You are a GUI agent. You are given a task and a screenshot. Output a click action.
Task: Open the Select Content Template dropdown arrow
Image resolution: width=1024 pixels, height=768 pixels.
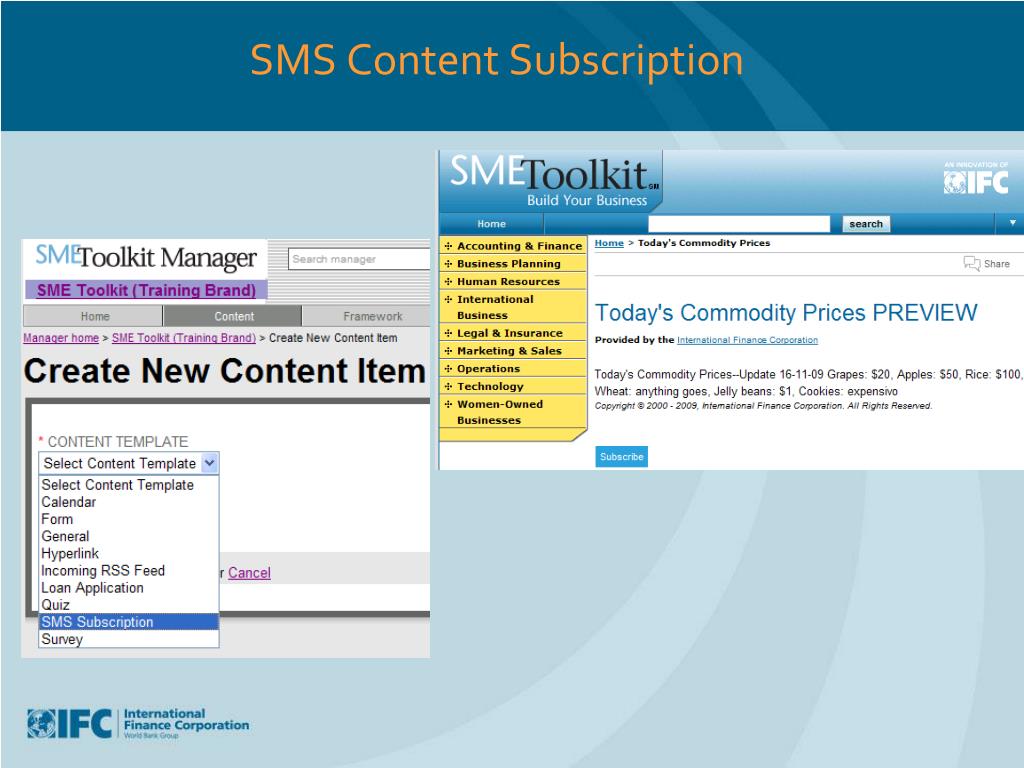[x=210, y=464]
